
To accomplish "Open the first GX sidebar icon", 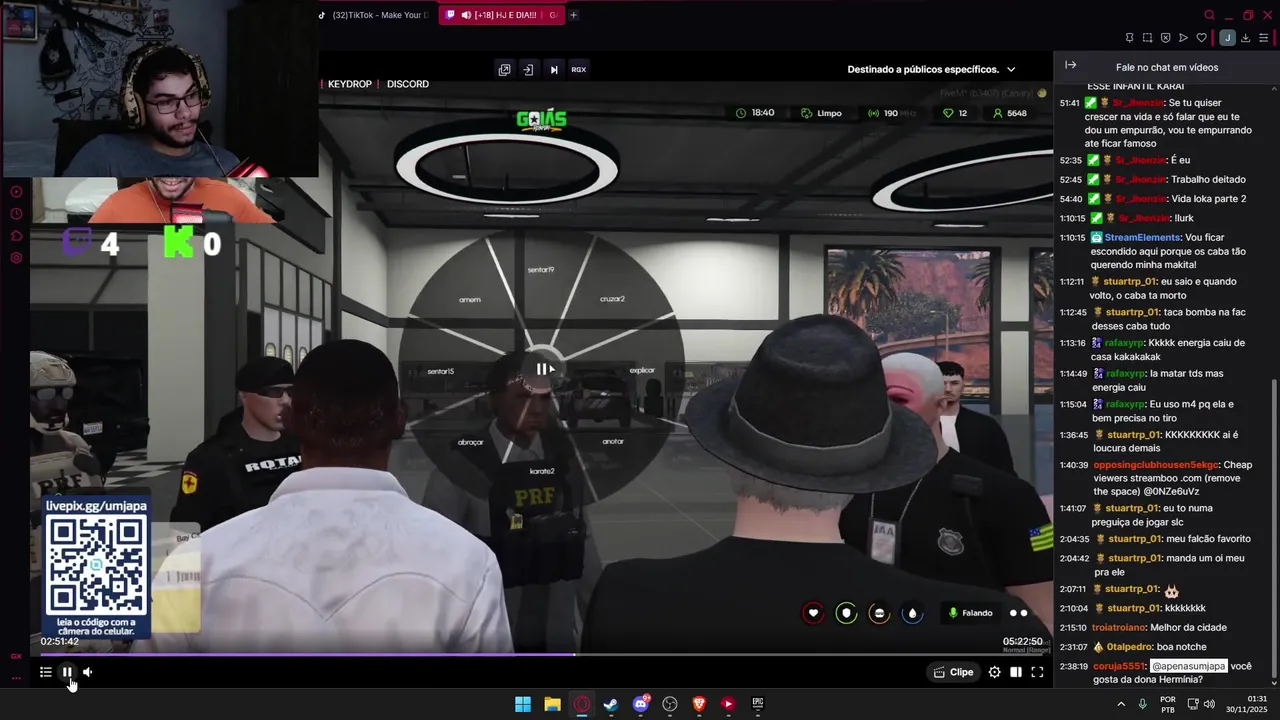I will tap(16, 192).
